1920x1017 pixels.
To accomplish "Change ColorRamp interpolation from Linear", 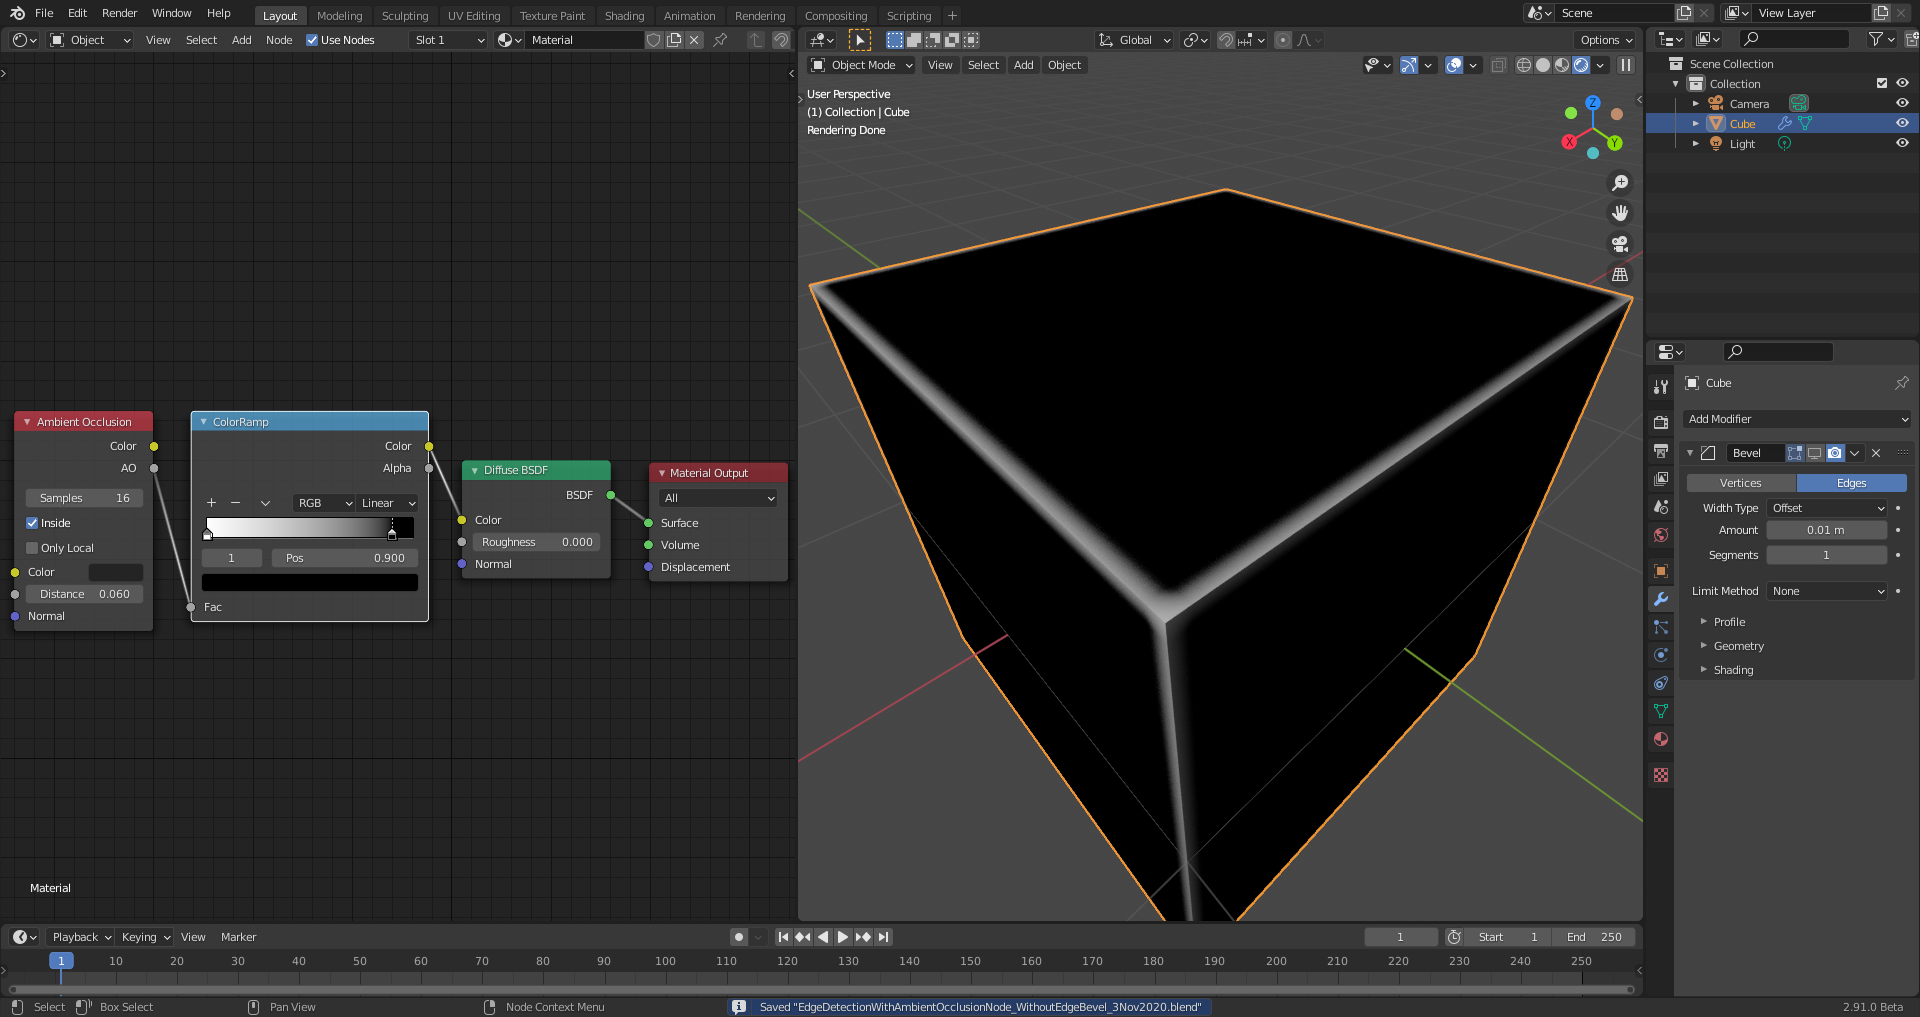I will (x=386, y=503).
